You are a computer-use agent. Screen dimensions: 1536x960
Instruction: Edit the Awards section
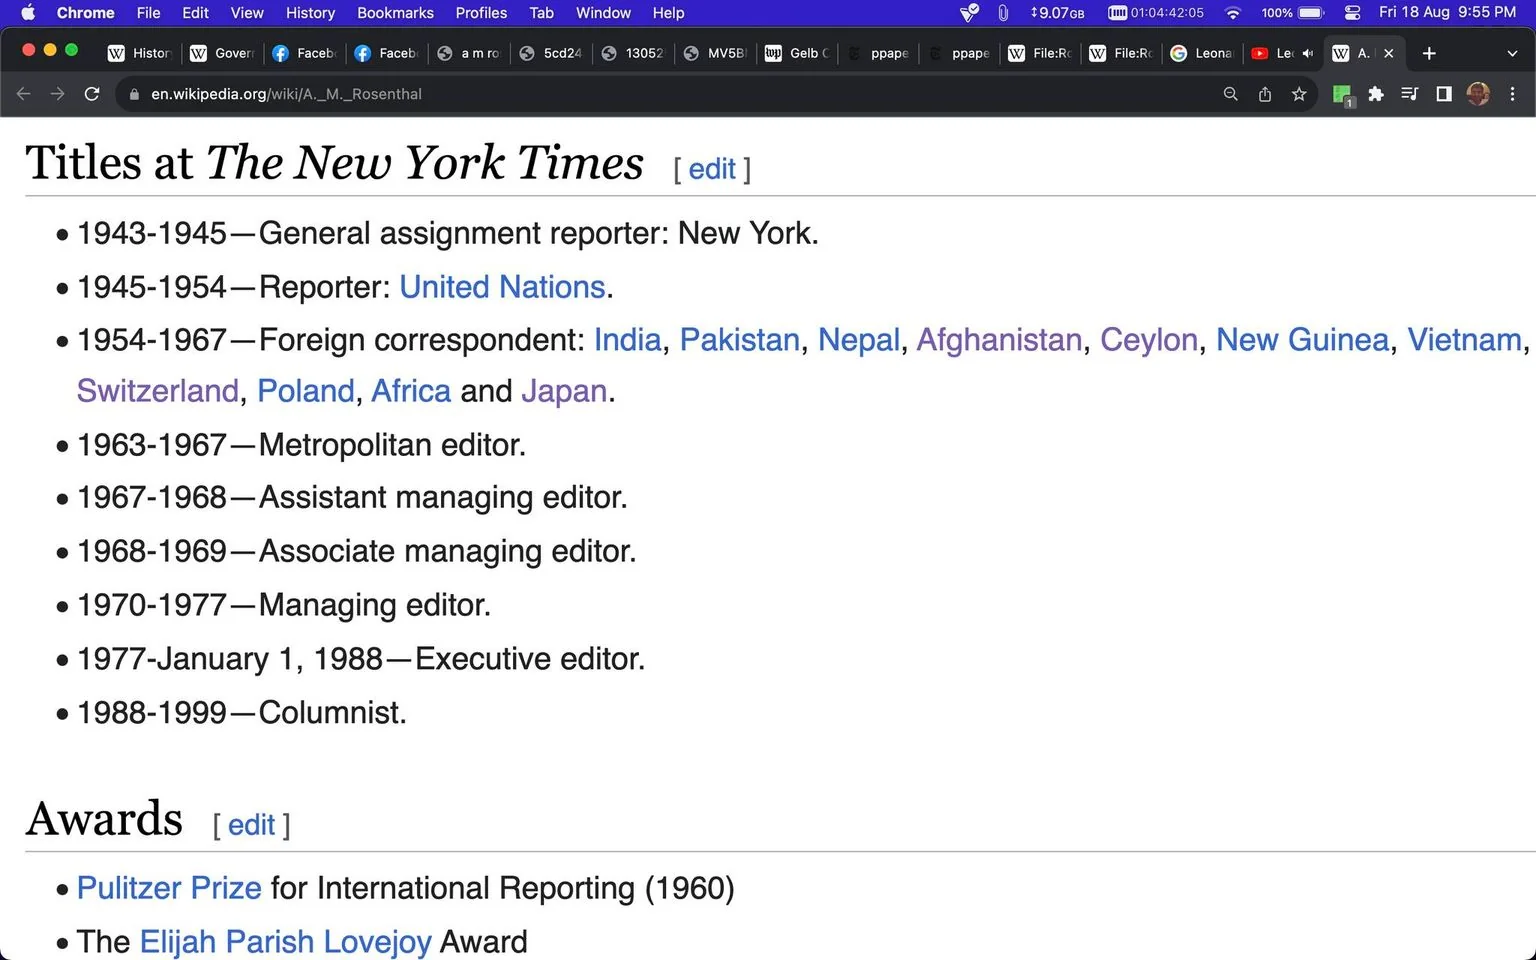click(x=251, y=825)
